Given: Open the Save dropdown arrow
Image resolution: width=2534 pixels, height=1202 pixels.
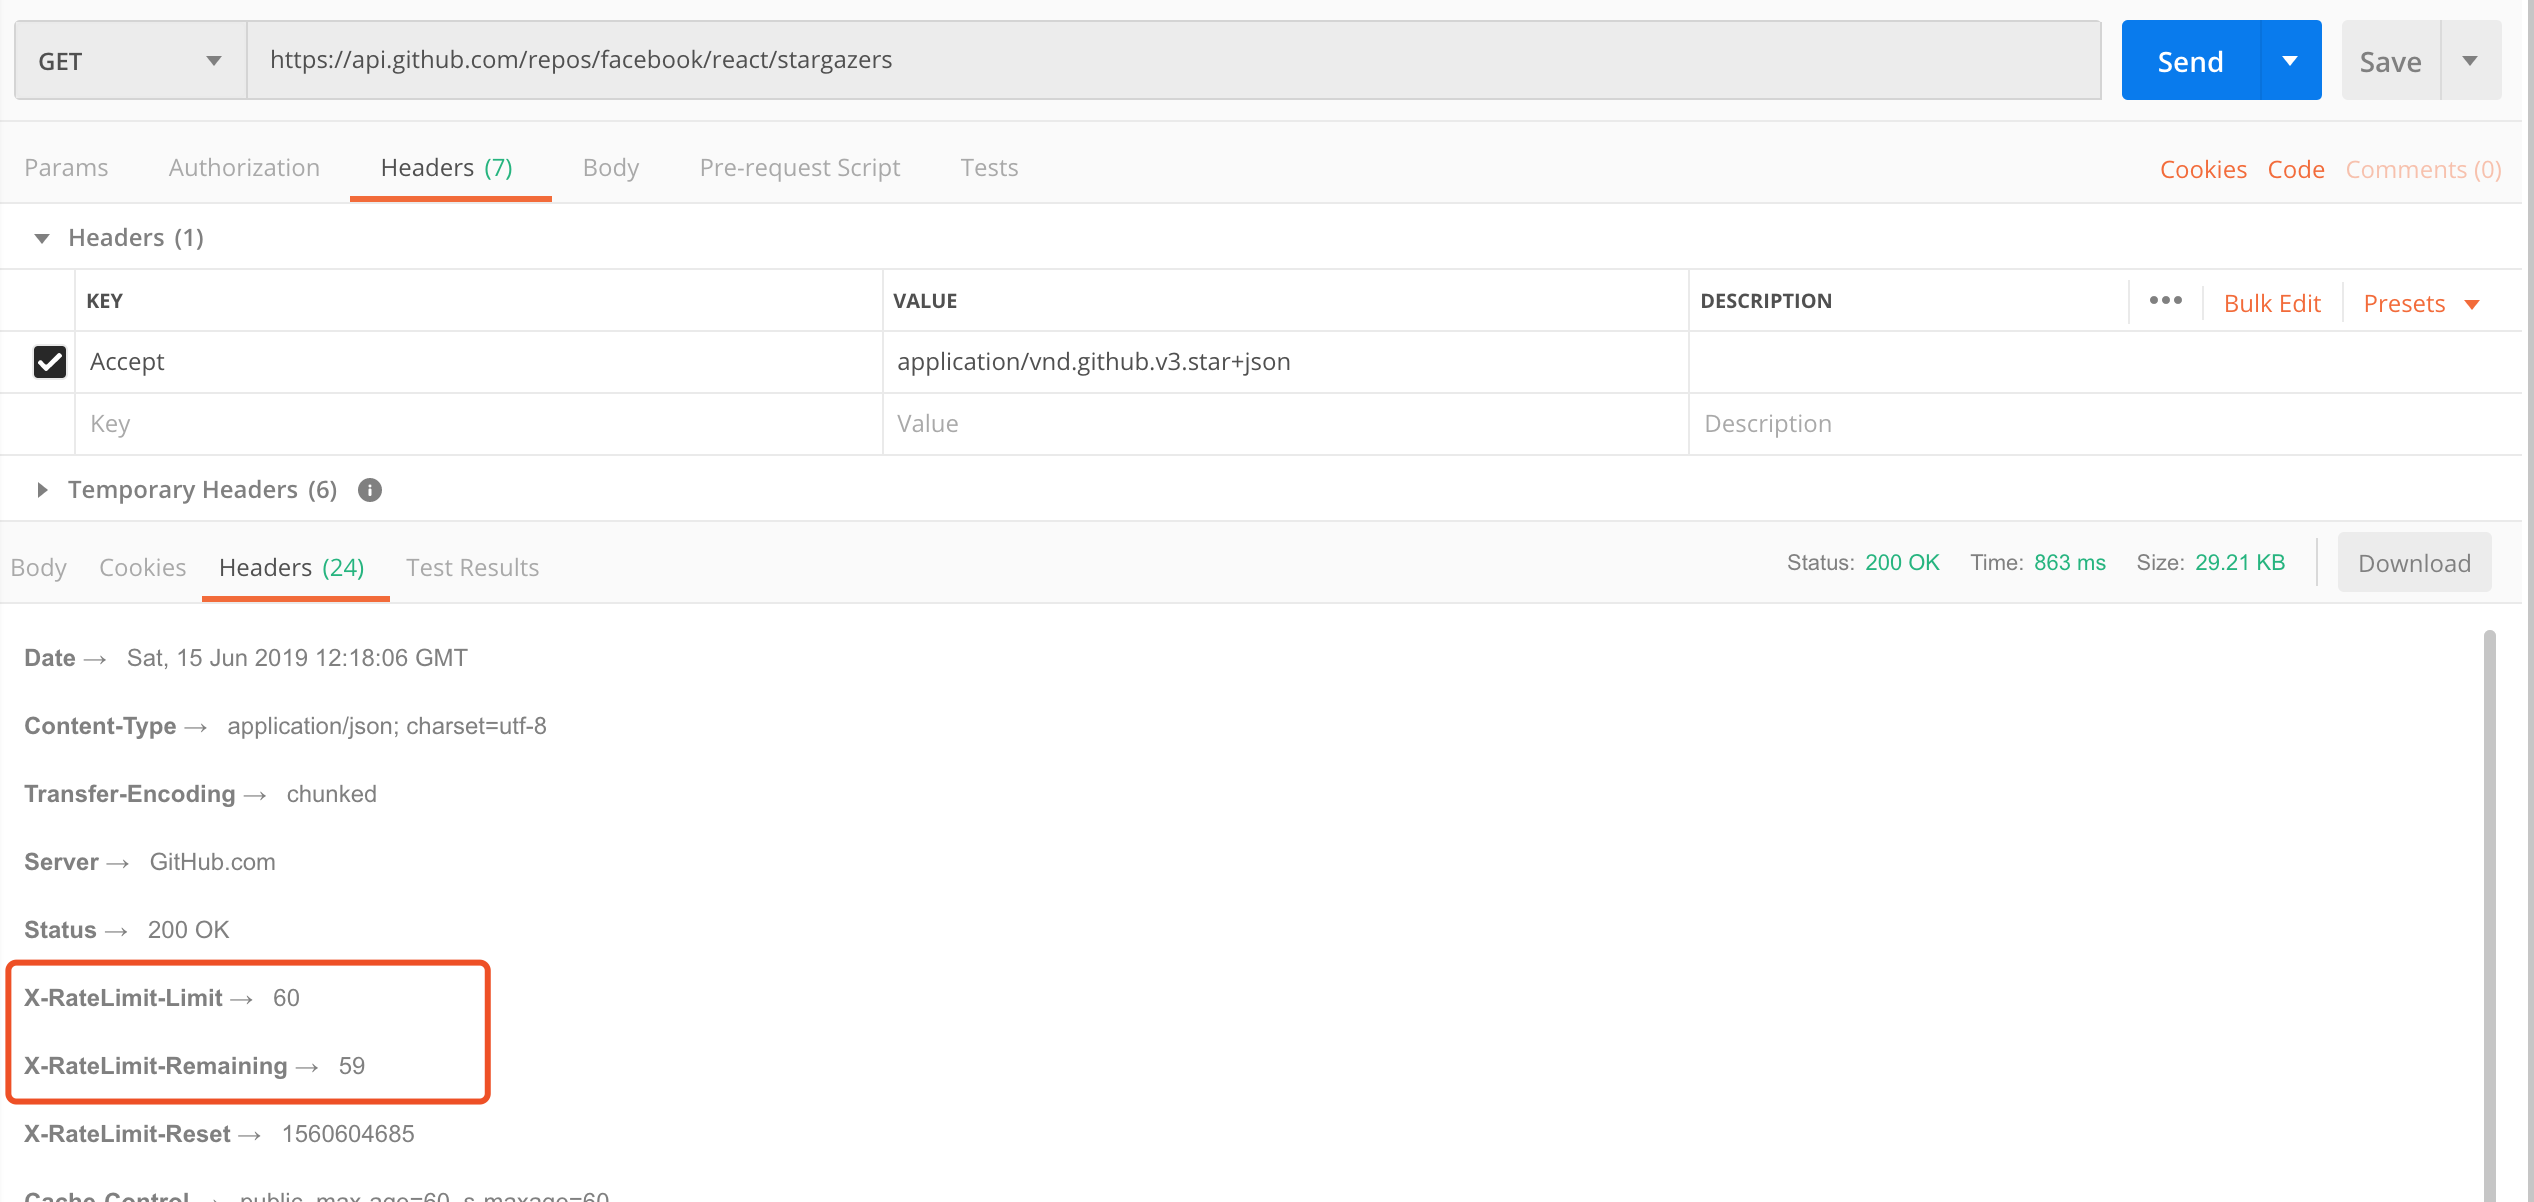Looking at the screenshot, I should click(x=2471, y=60).
